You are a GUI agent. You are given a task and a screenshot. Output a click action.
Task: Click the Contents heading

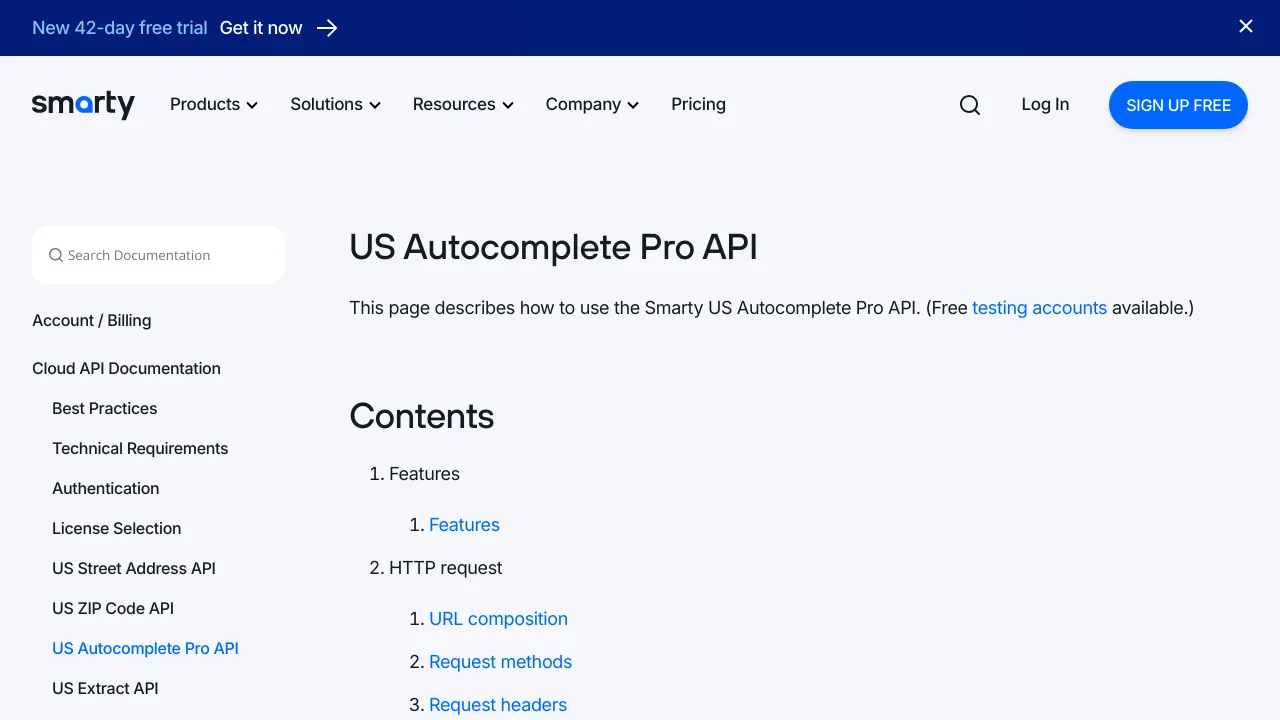[x=422, y=416]
